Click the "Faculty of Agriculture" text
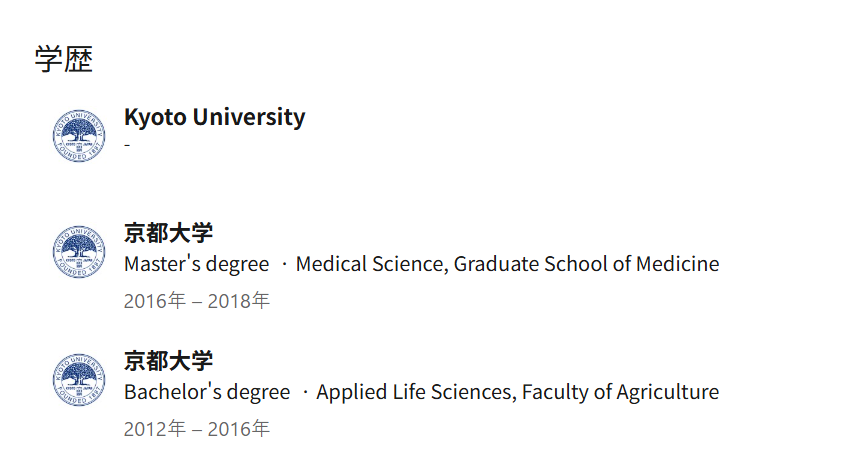Image resolution: width=844 pixels, height=469 pixels. 620,392
